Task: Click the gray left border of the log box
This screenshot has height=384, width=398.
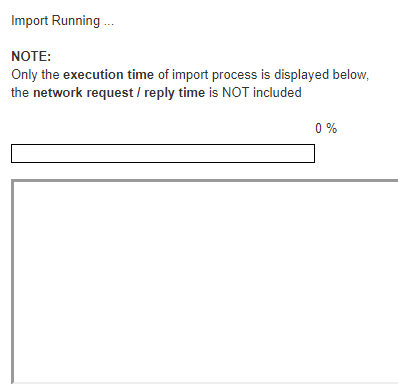Action: 13,282
